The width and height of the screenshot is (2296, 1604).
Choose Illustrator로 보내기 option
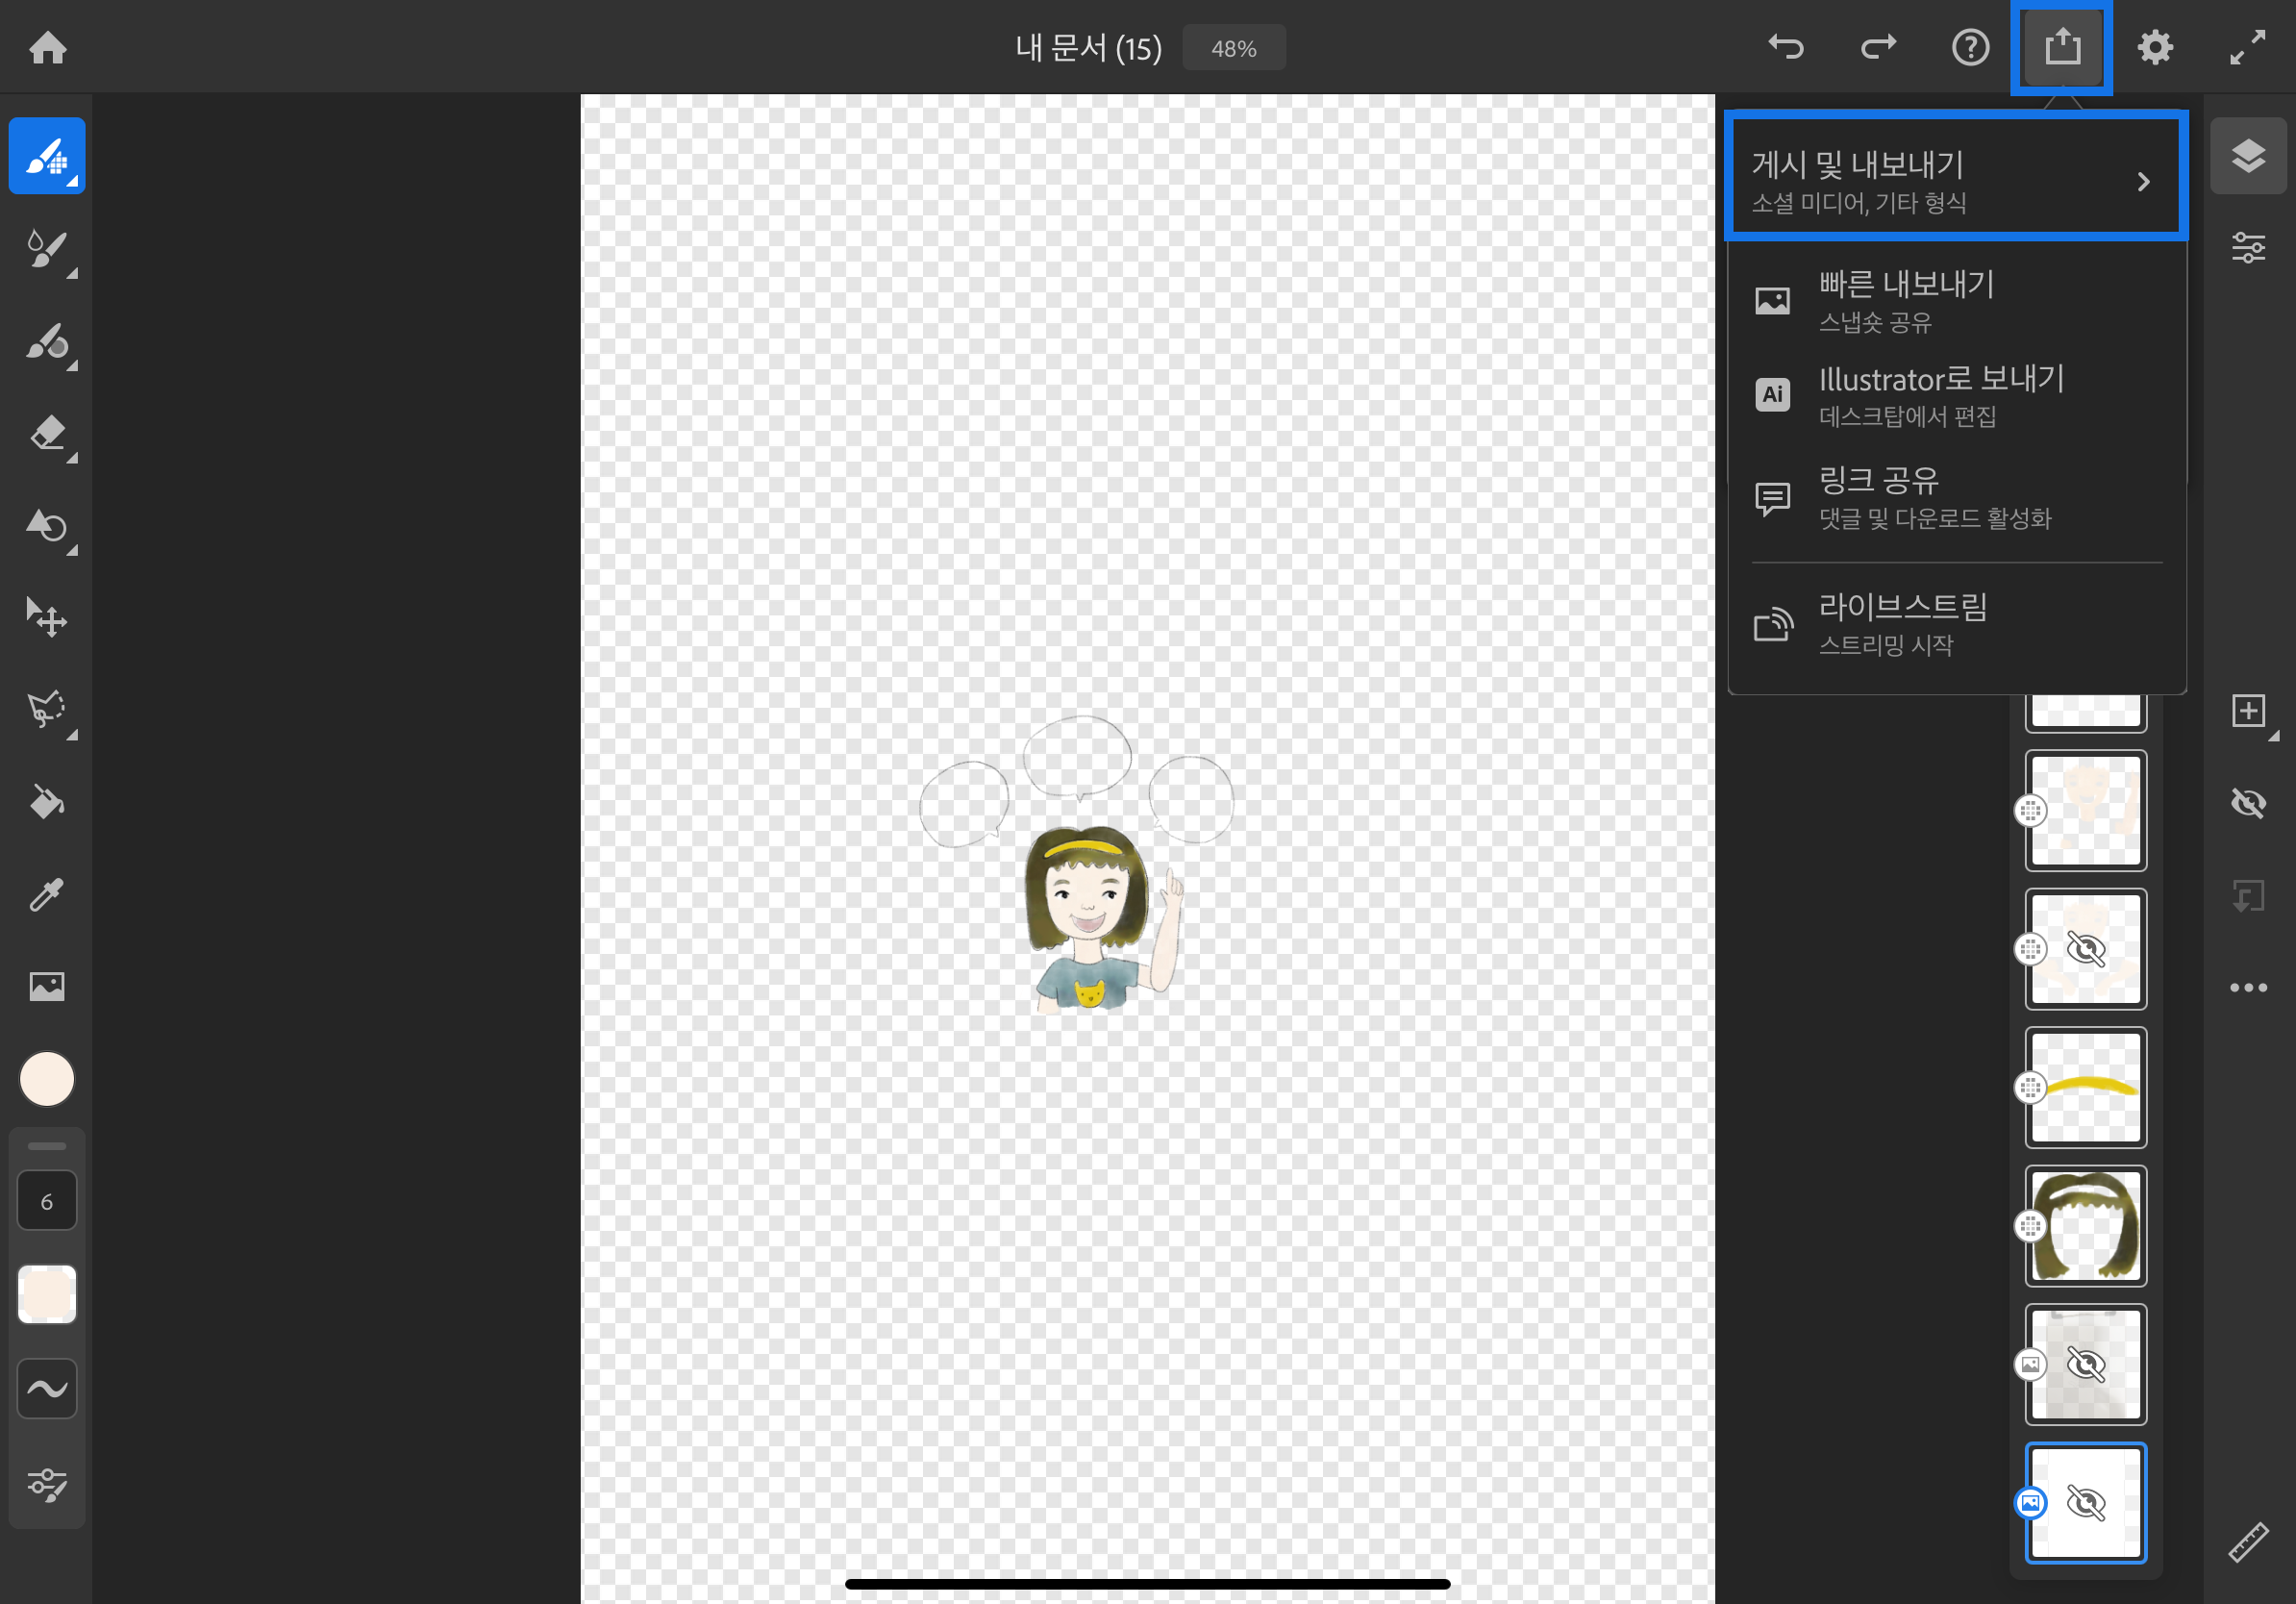tap(1940, 395)
